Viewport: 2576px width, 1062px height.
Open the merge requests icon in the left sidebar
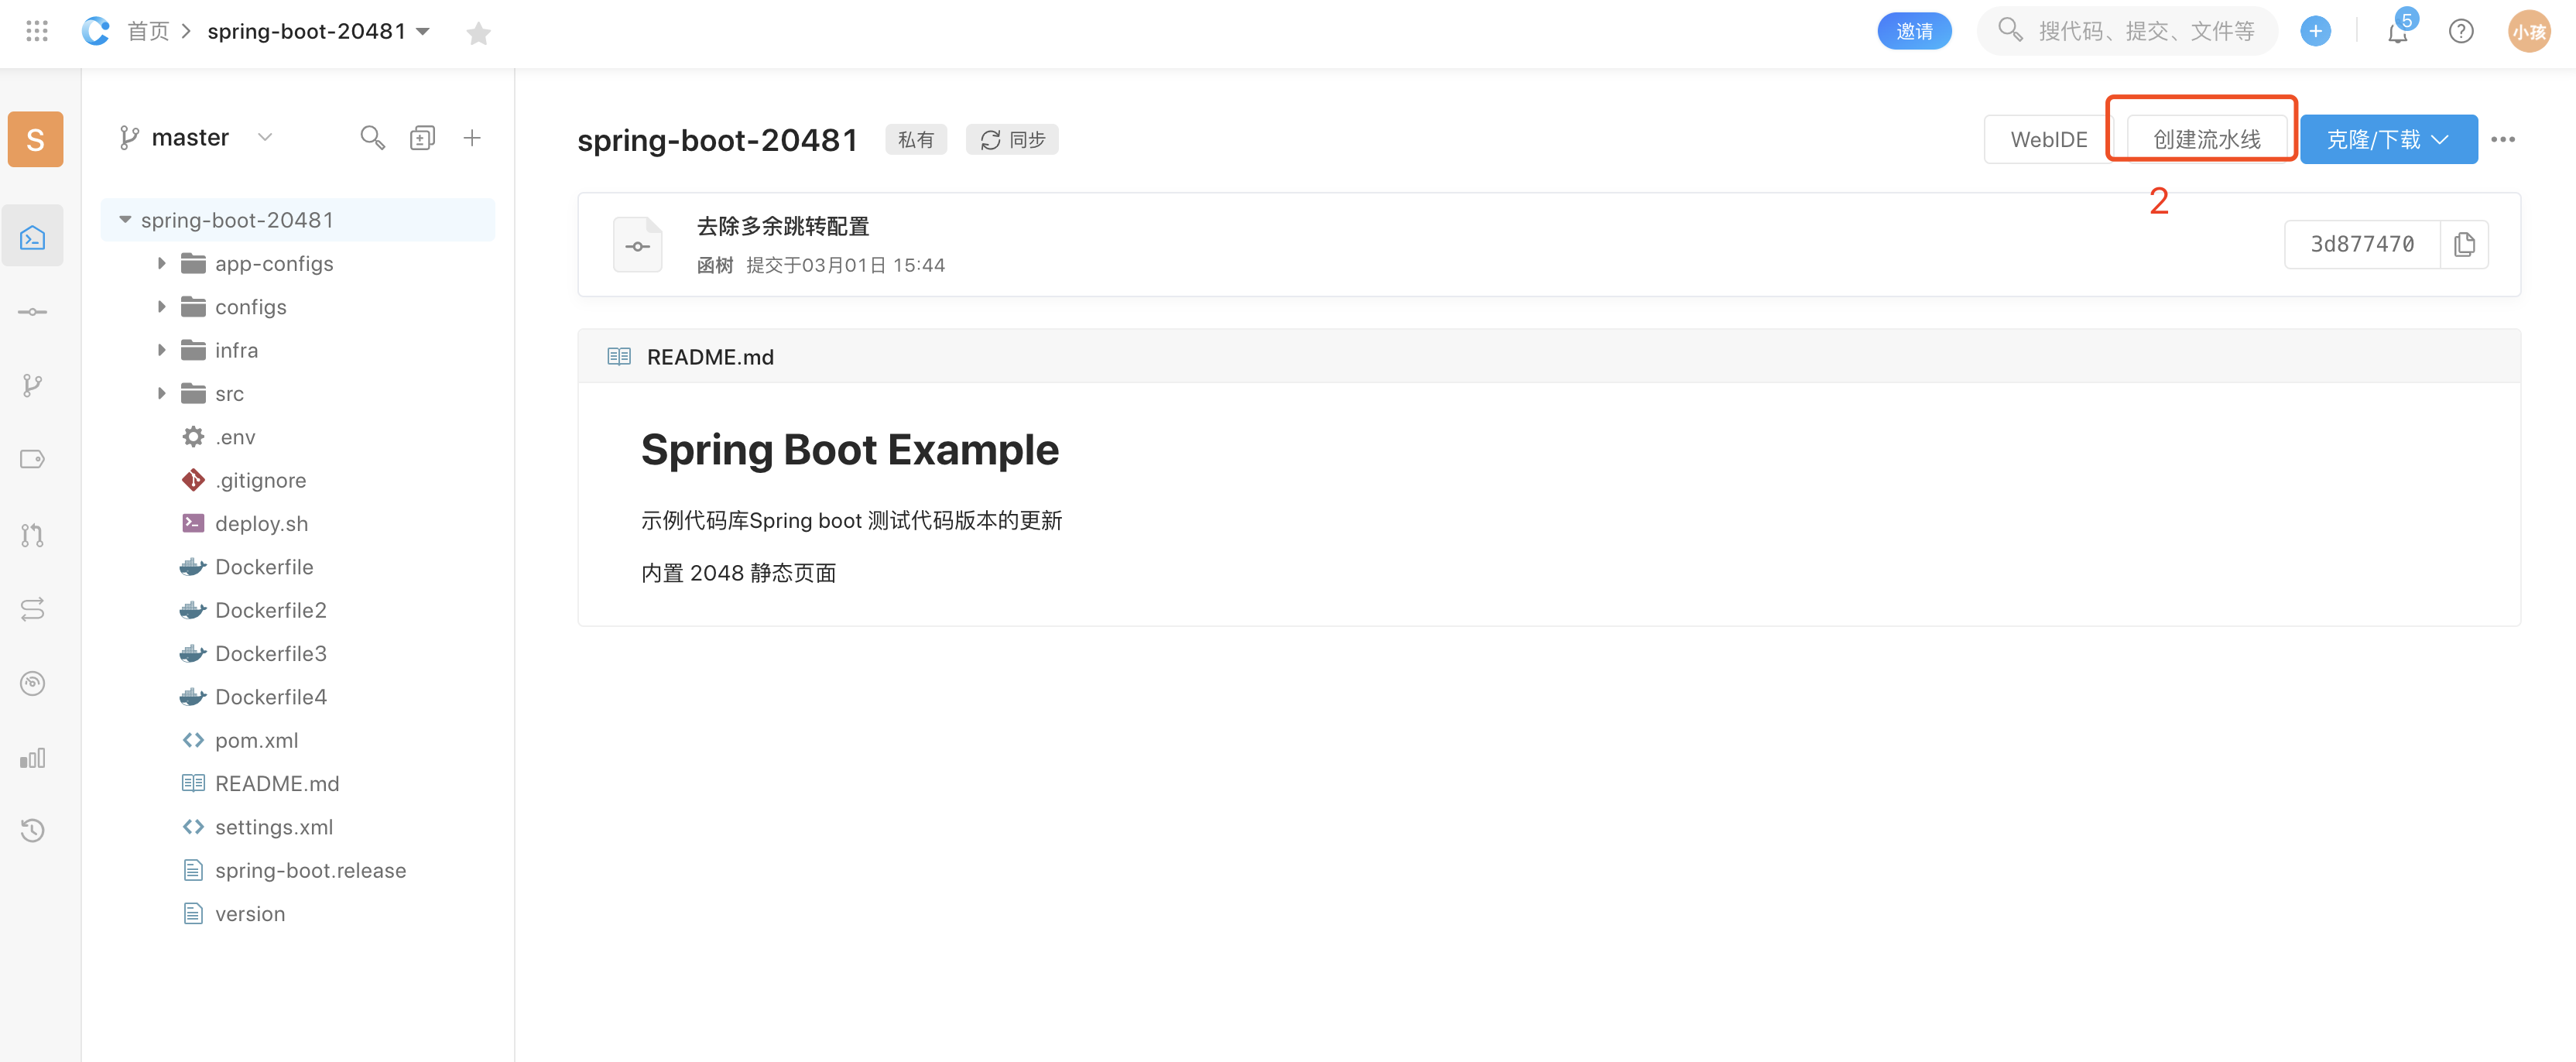click(x=32, y=535)
